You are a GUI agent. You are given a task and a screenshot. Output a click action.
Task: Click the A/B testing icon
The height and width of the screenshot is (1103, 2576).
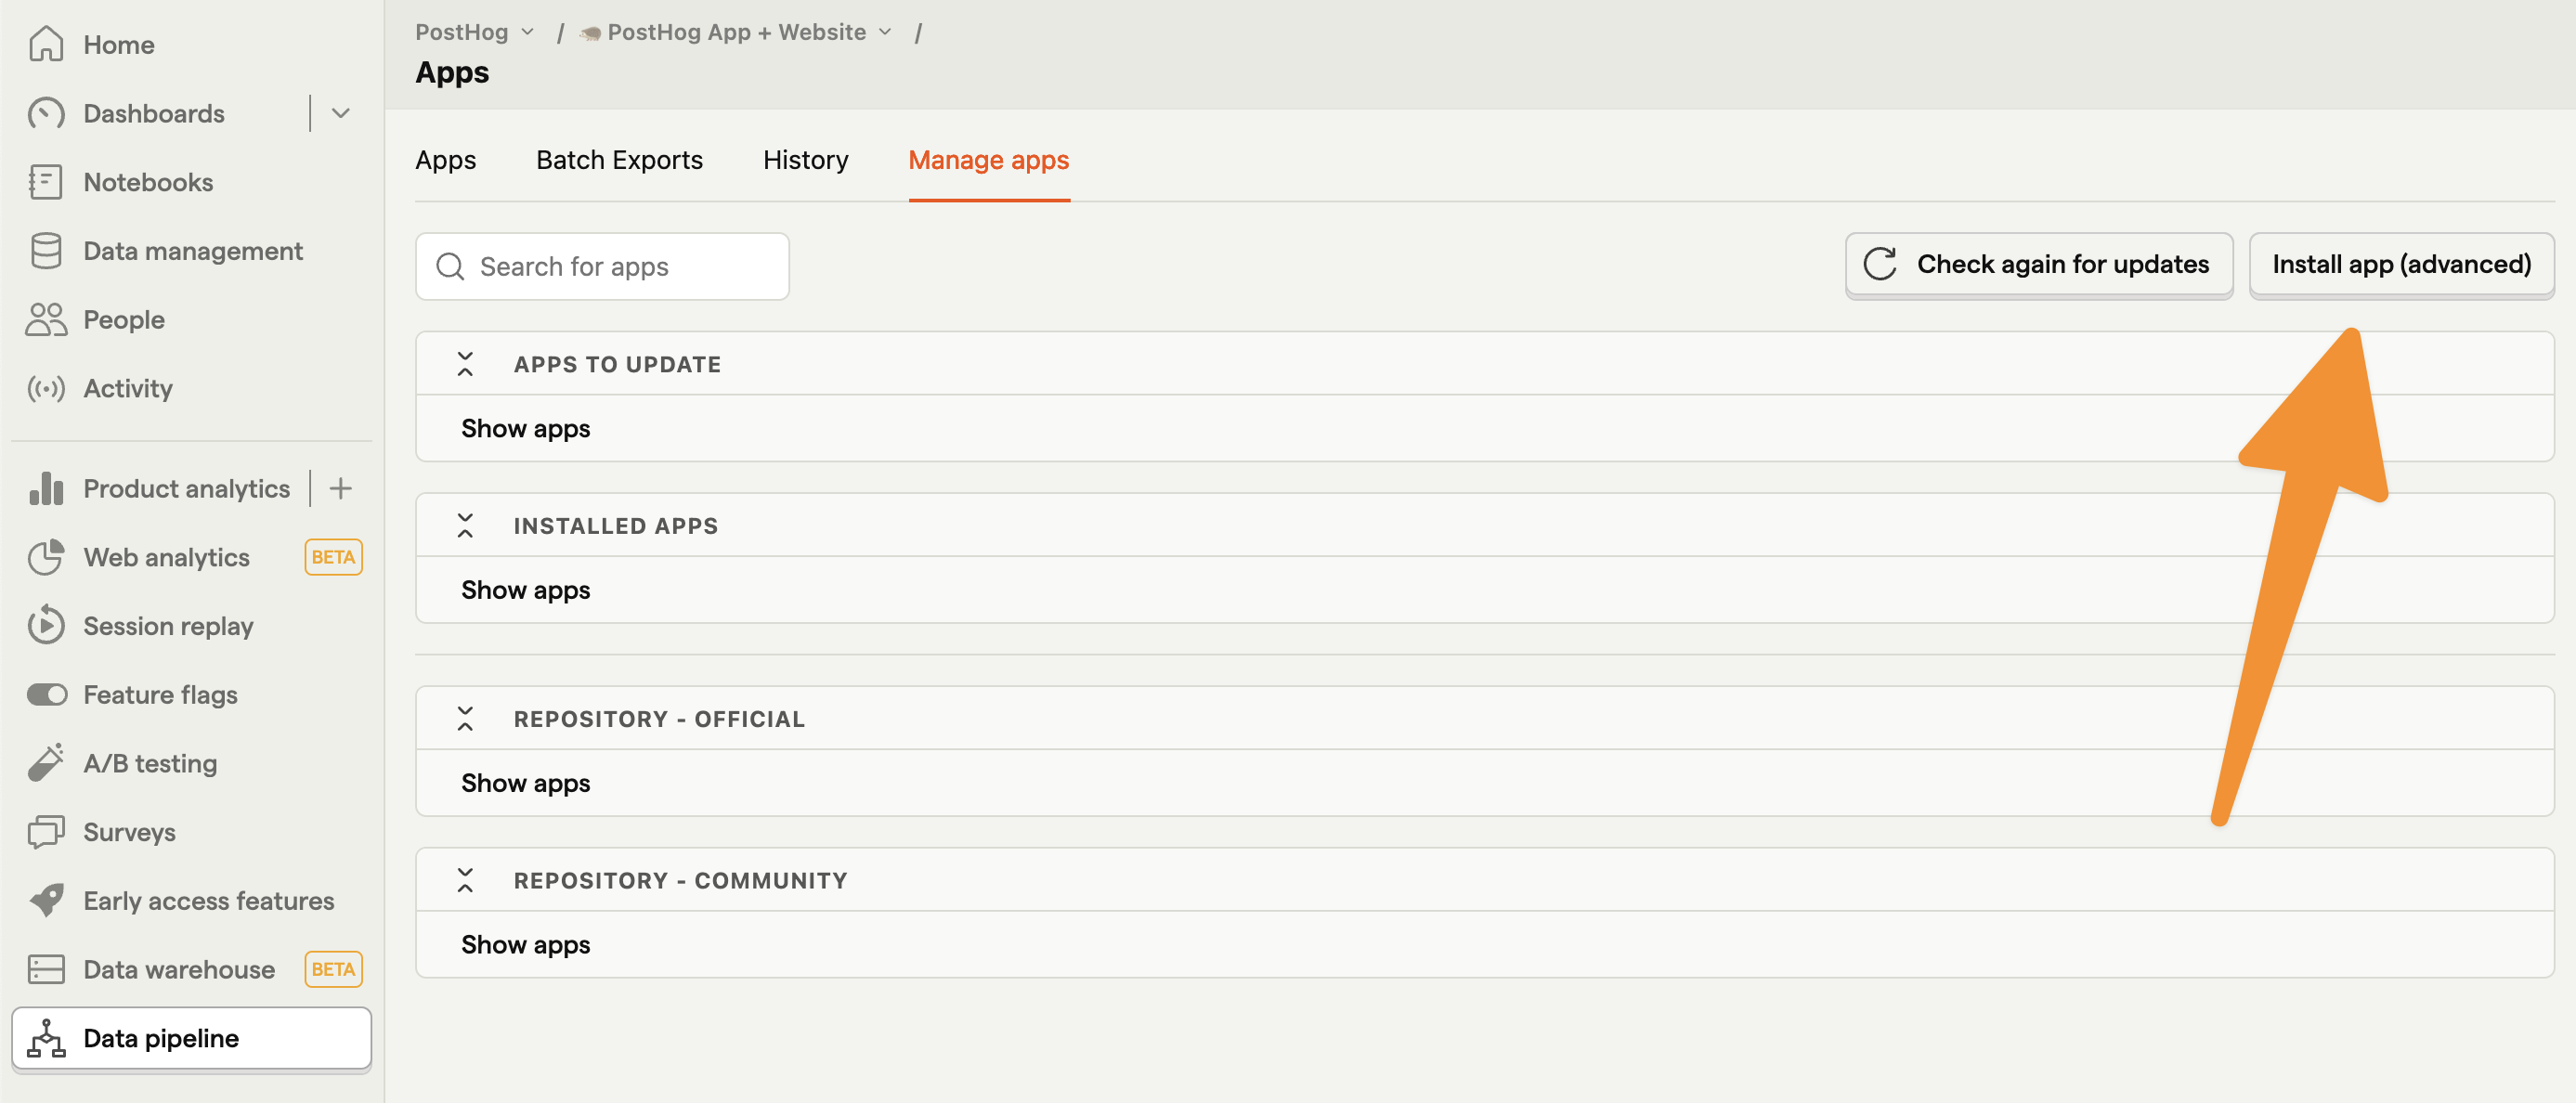coord(46,761)
